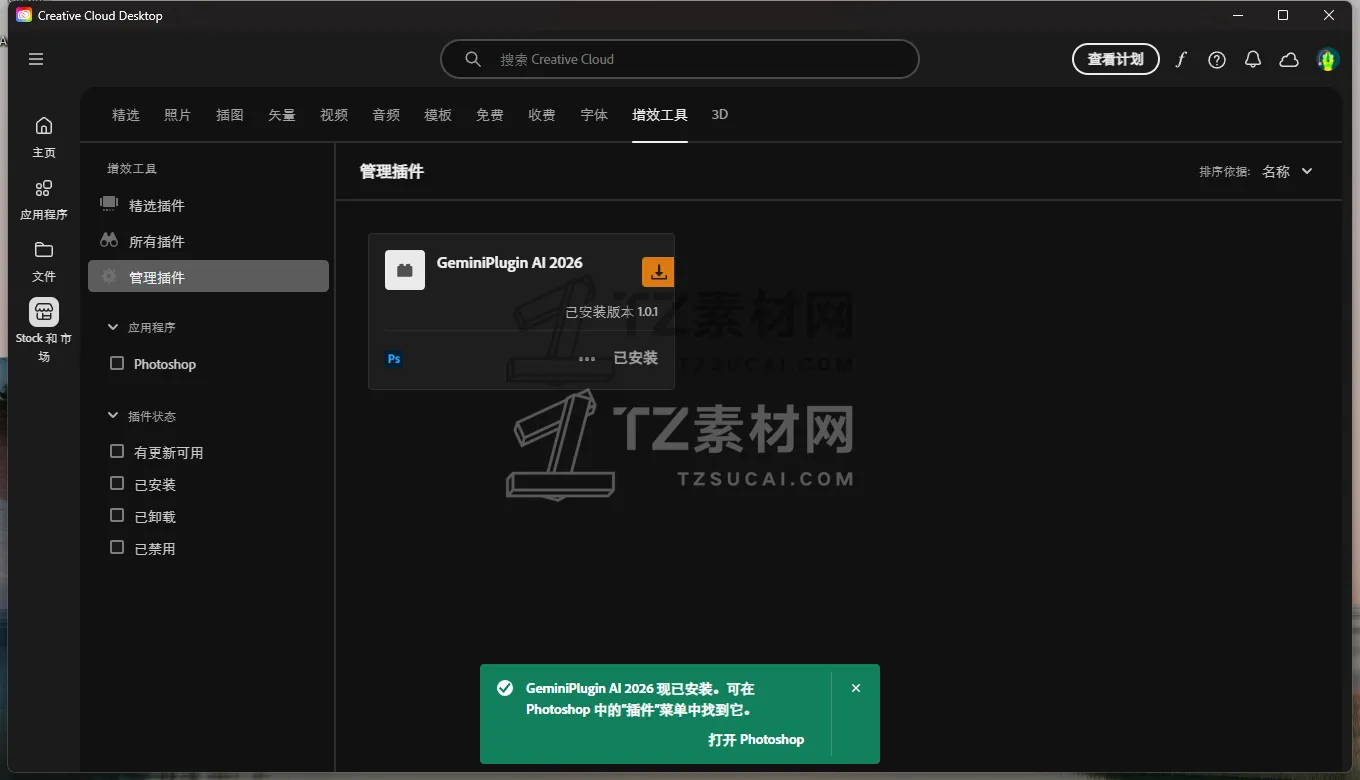Click the search magnifier icon

(x=473, y=59)
